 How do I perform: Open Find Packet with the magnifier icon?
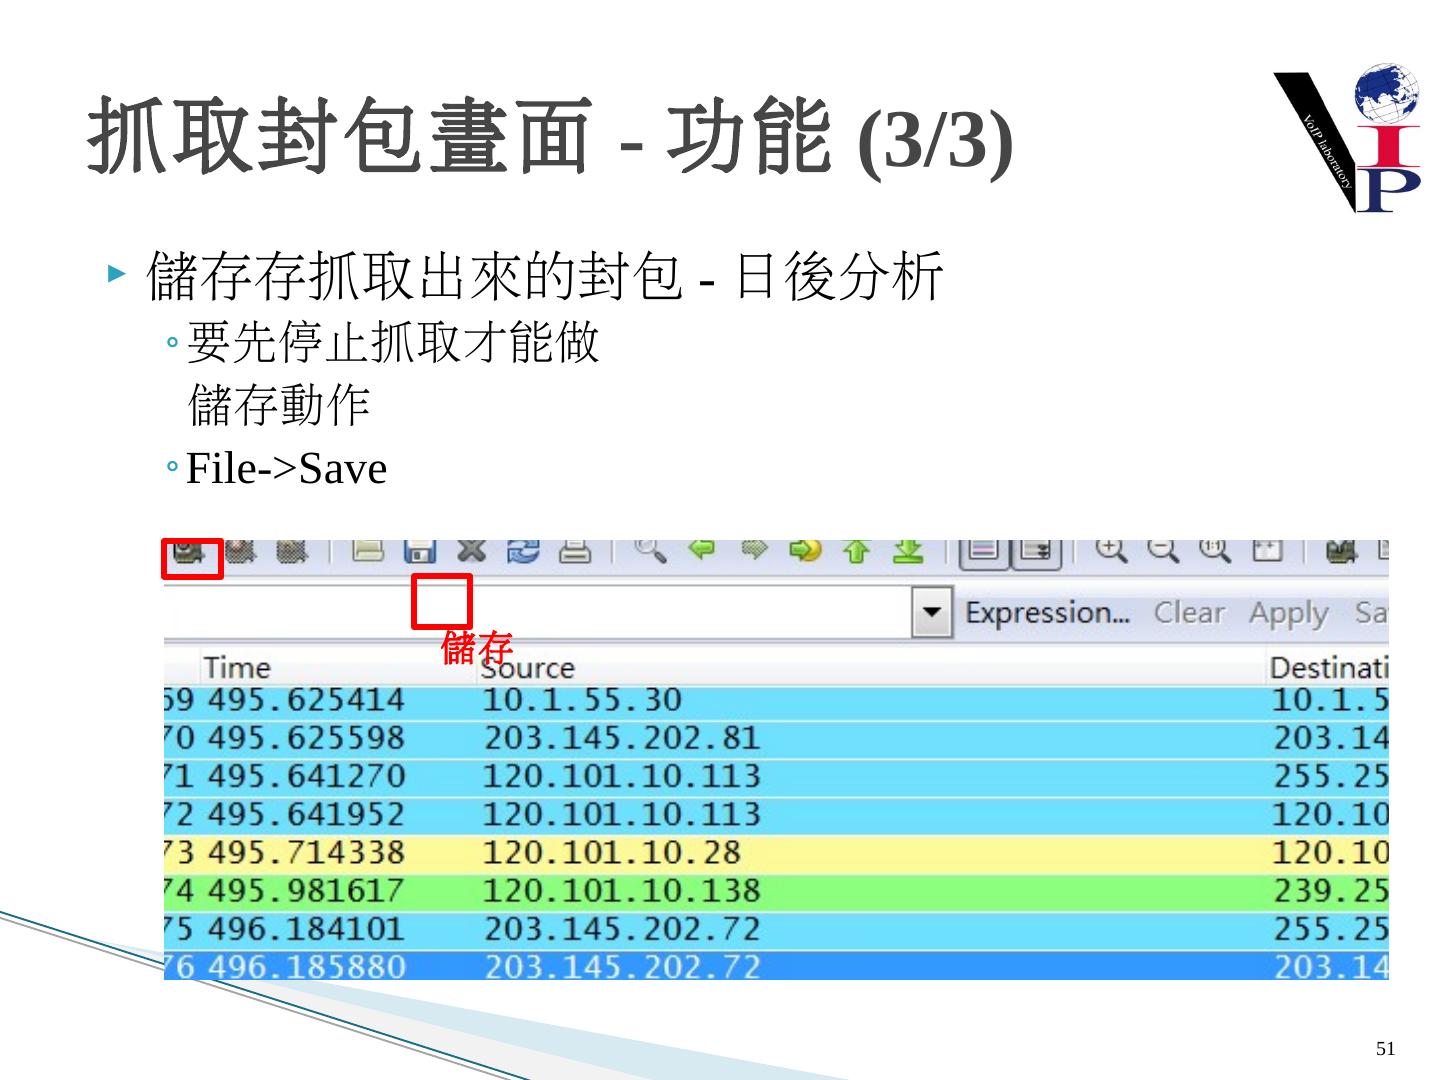[651, 550]
